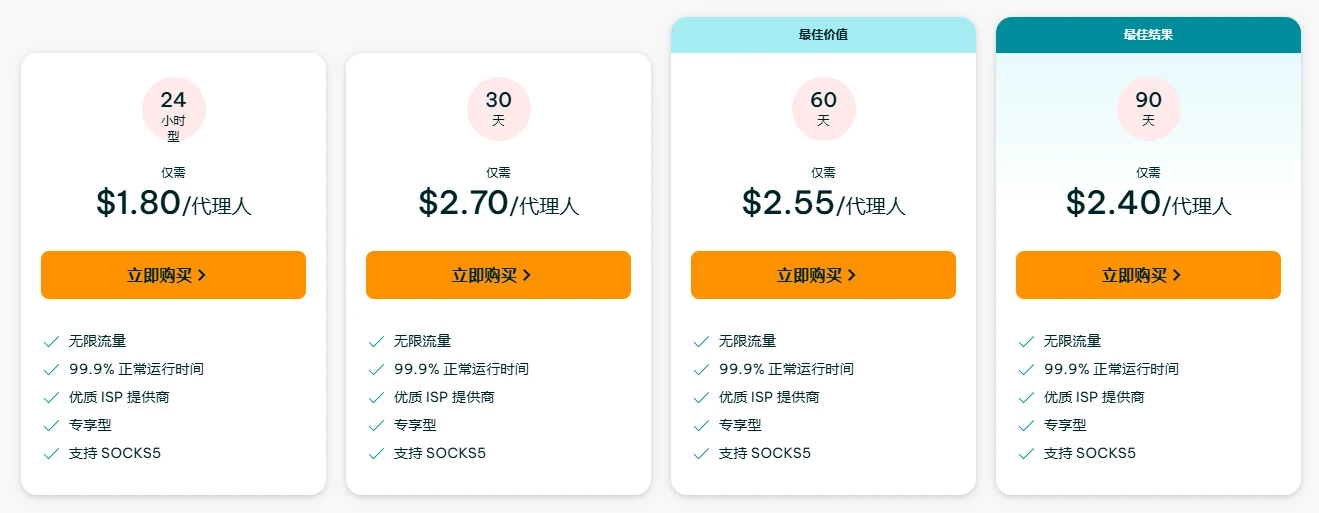Select the 60 天 circular badge
The width and height of the screenshot is (1319, 513).
click(x=823, y=108)
